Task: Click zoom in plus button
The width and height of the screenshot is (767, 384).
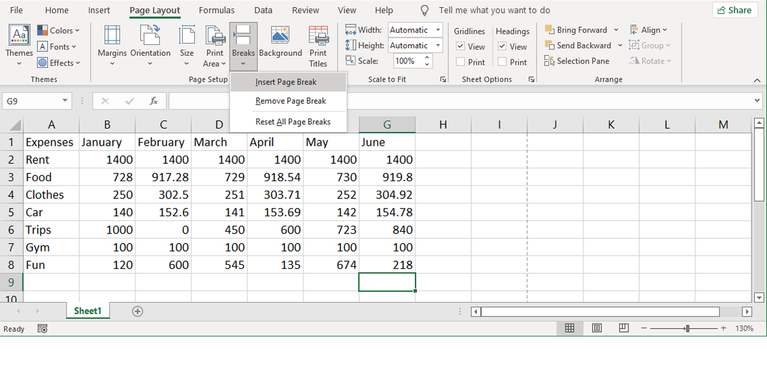Action: 723,328
